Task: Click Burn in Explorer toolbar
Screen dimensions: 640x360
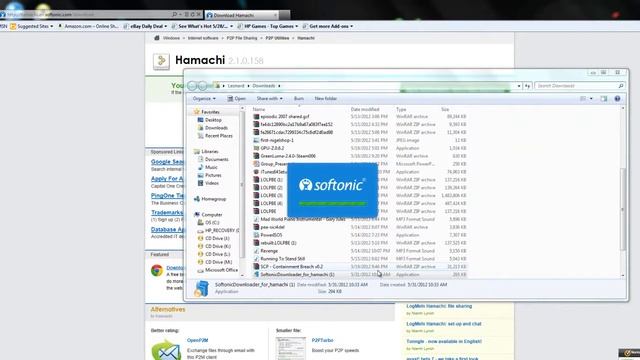Action: coord(299,98)
